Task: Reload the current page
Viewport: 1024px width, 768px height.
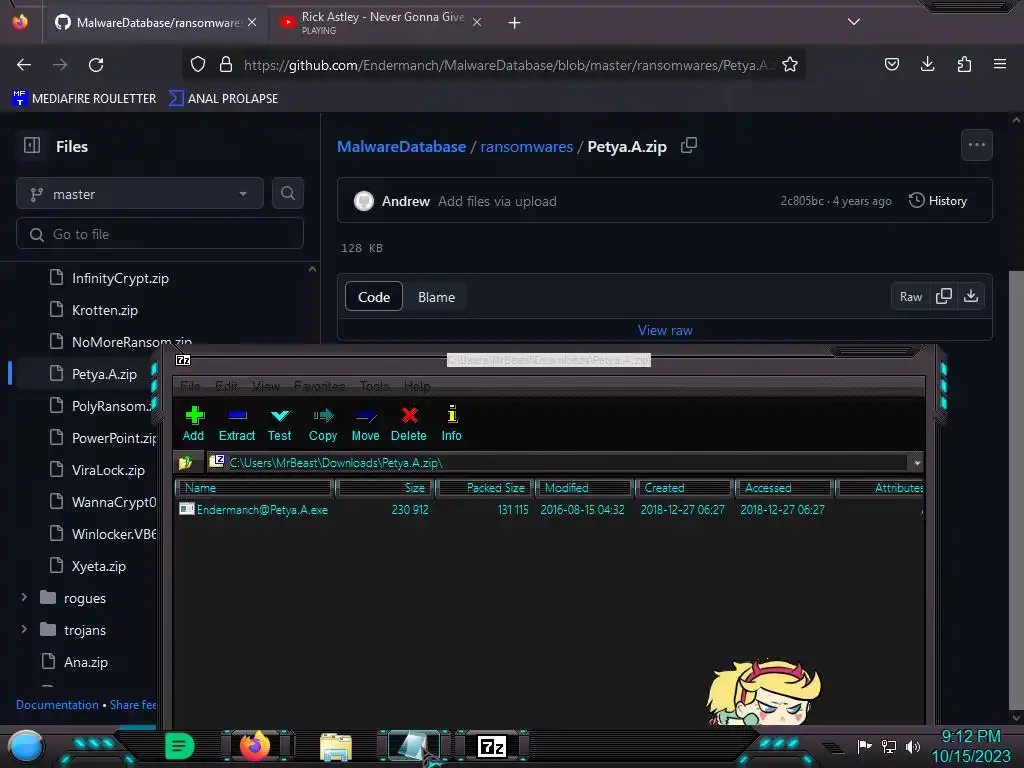Action: click(96, 65)
